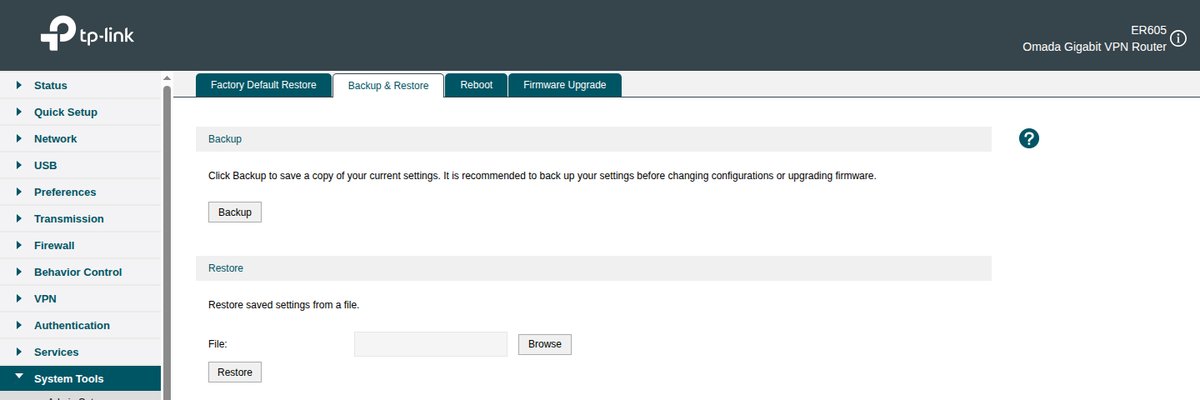The height and width of the screenshot is (400, 1200).
Task: Click the ER605 model text
Action: pos(1149,30)
